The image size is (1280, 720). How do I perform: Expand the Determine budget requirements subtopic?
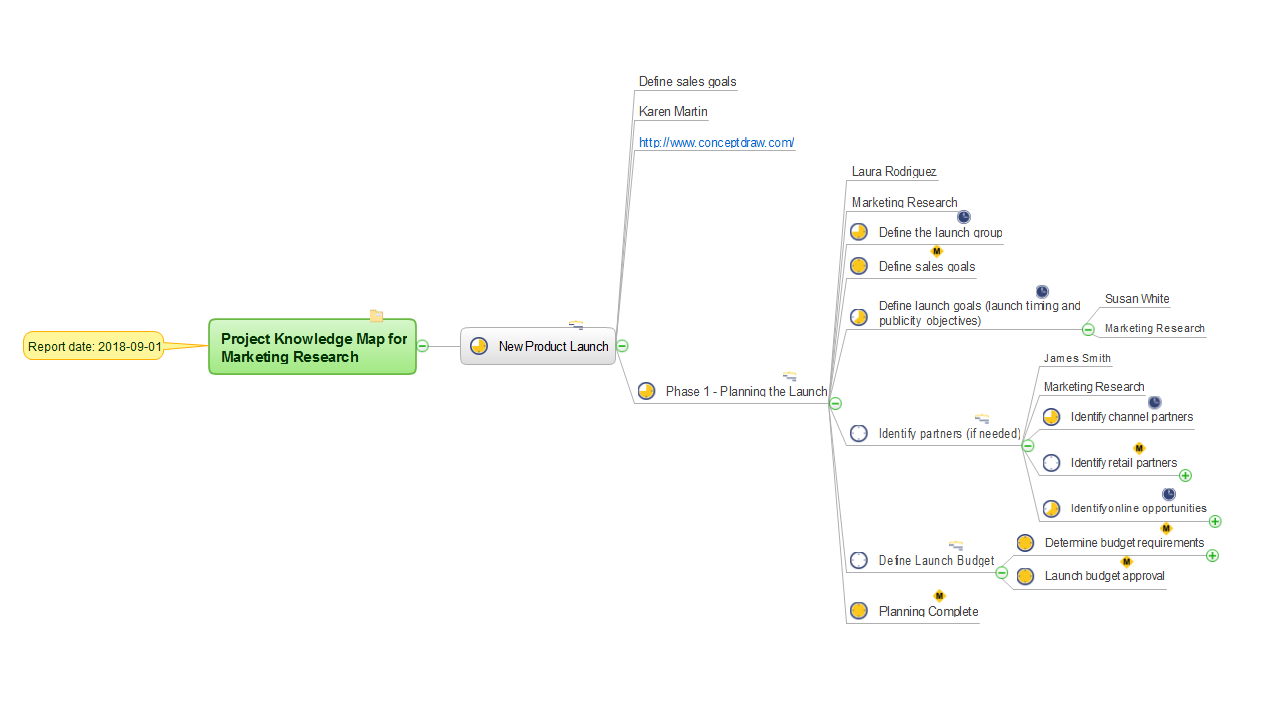1213,556
